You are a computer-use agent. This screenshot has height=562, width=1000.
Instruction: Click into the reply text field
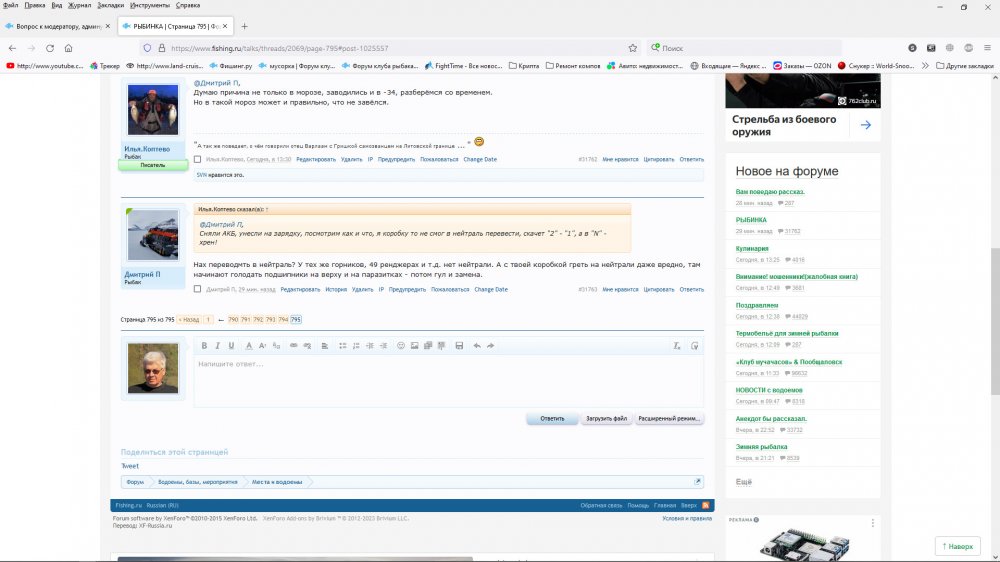click(450, 380)
